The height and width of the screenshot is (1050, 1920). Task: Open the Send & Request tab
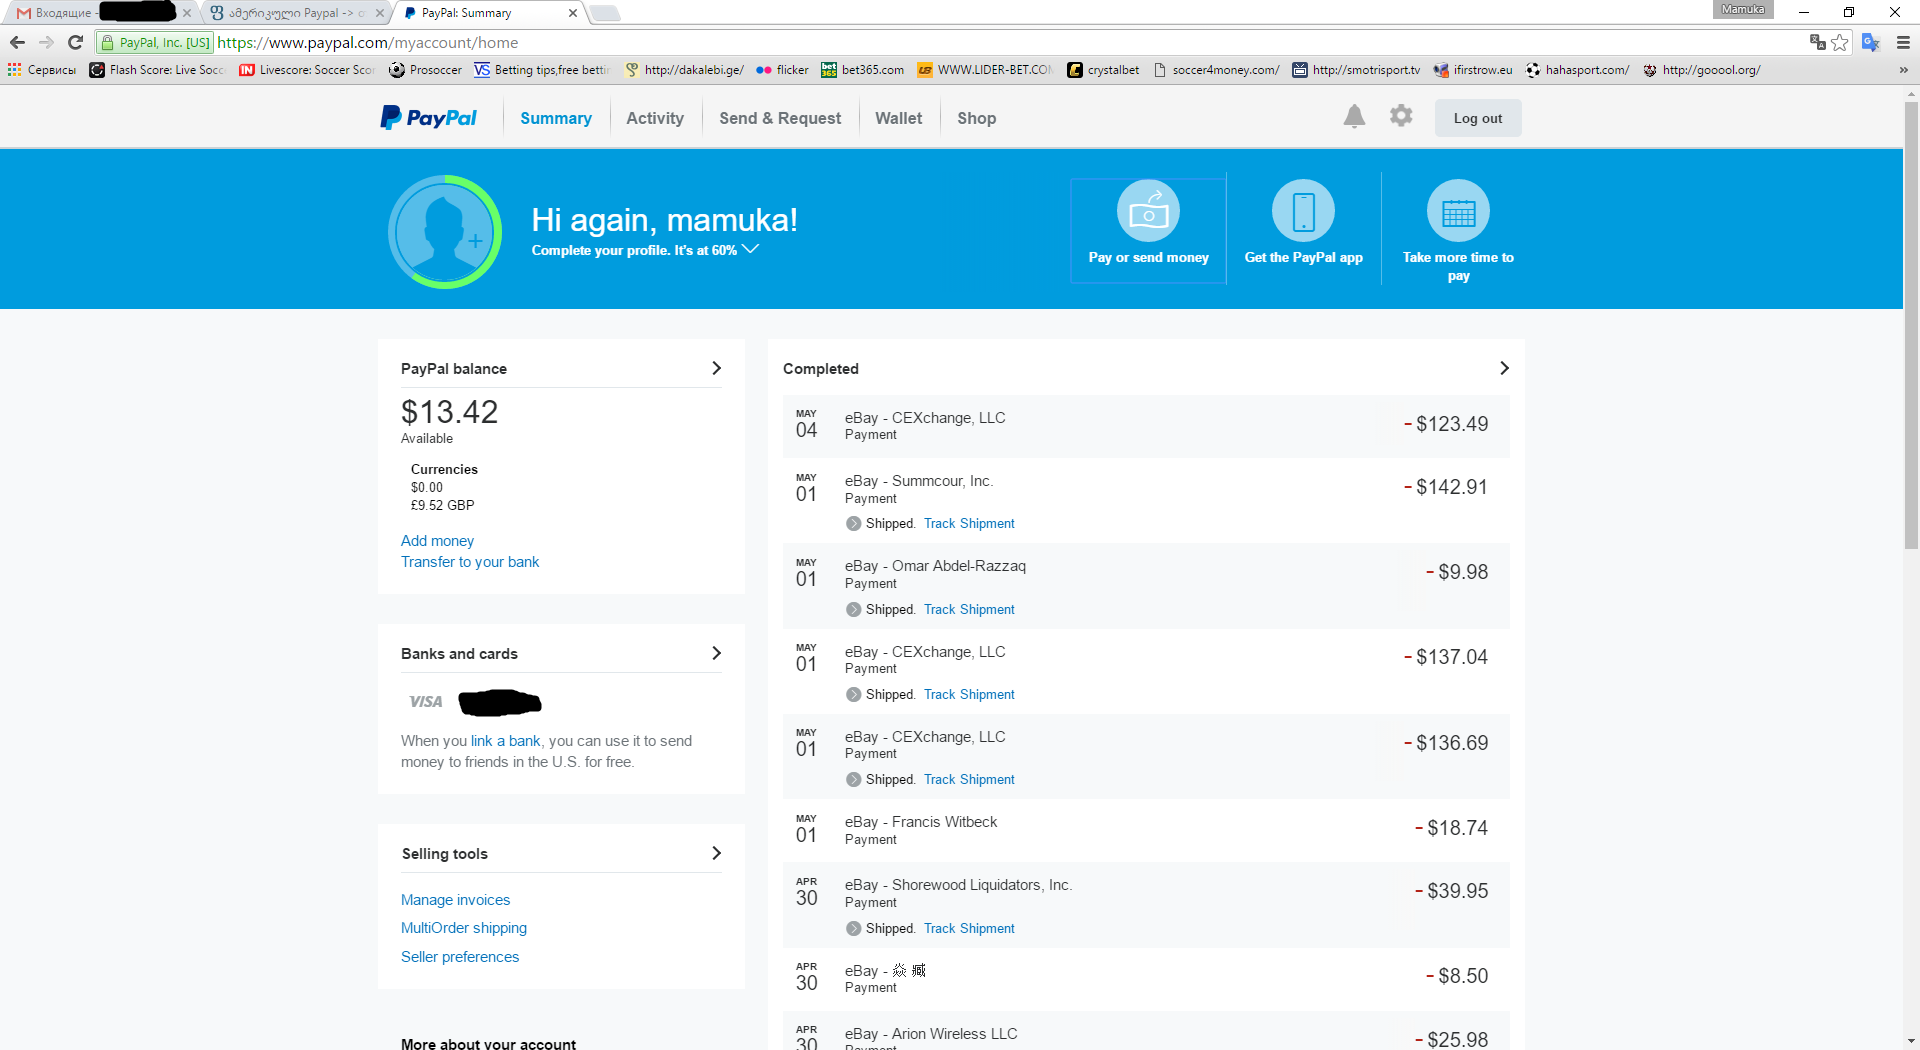[x=780, y=118]
